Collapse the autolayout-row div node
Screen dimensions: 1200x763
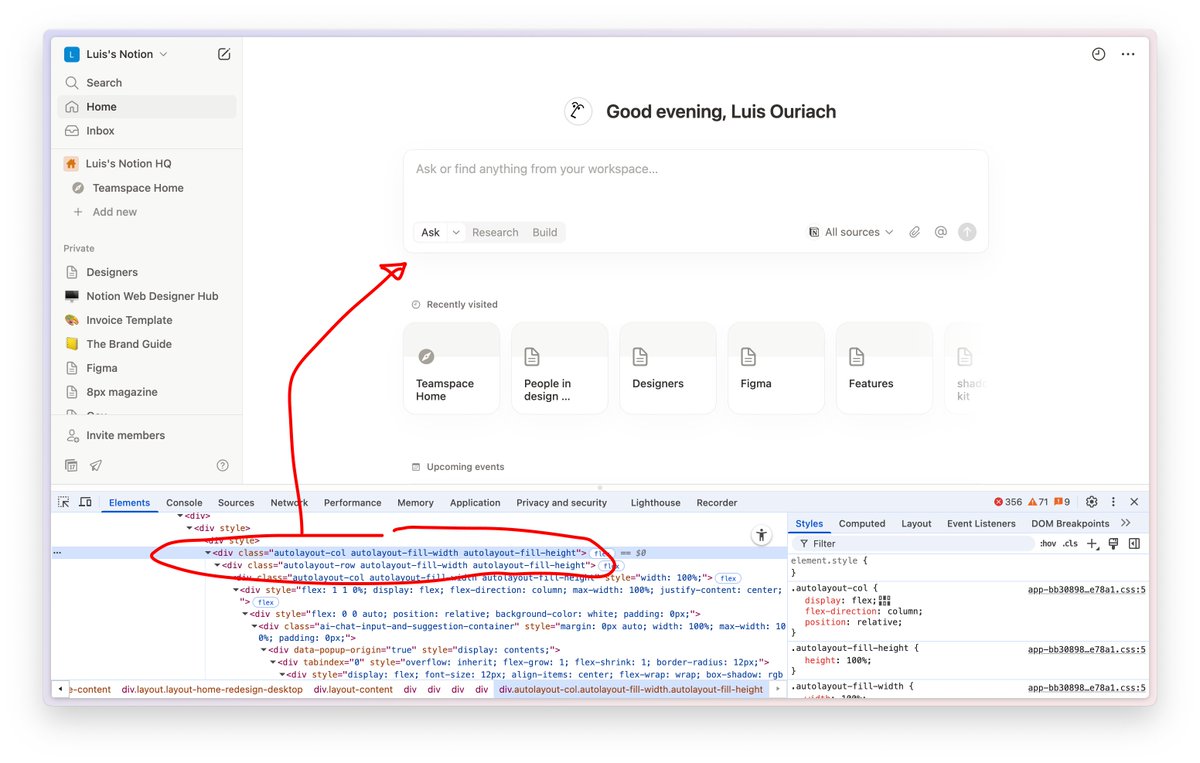click(217, 565)
